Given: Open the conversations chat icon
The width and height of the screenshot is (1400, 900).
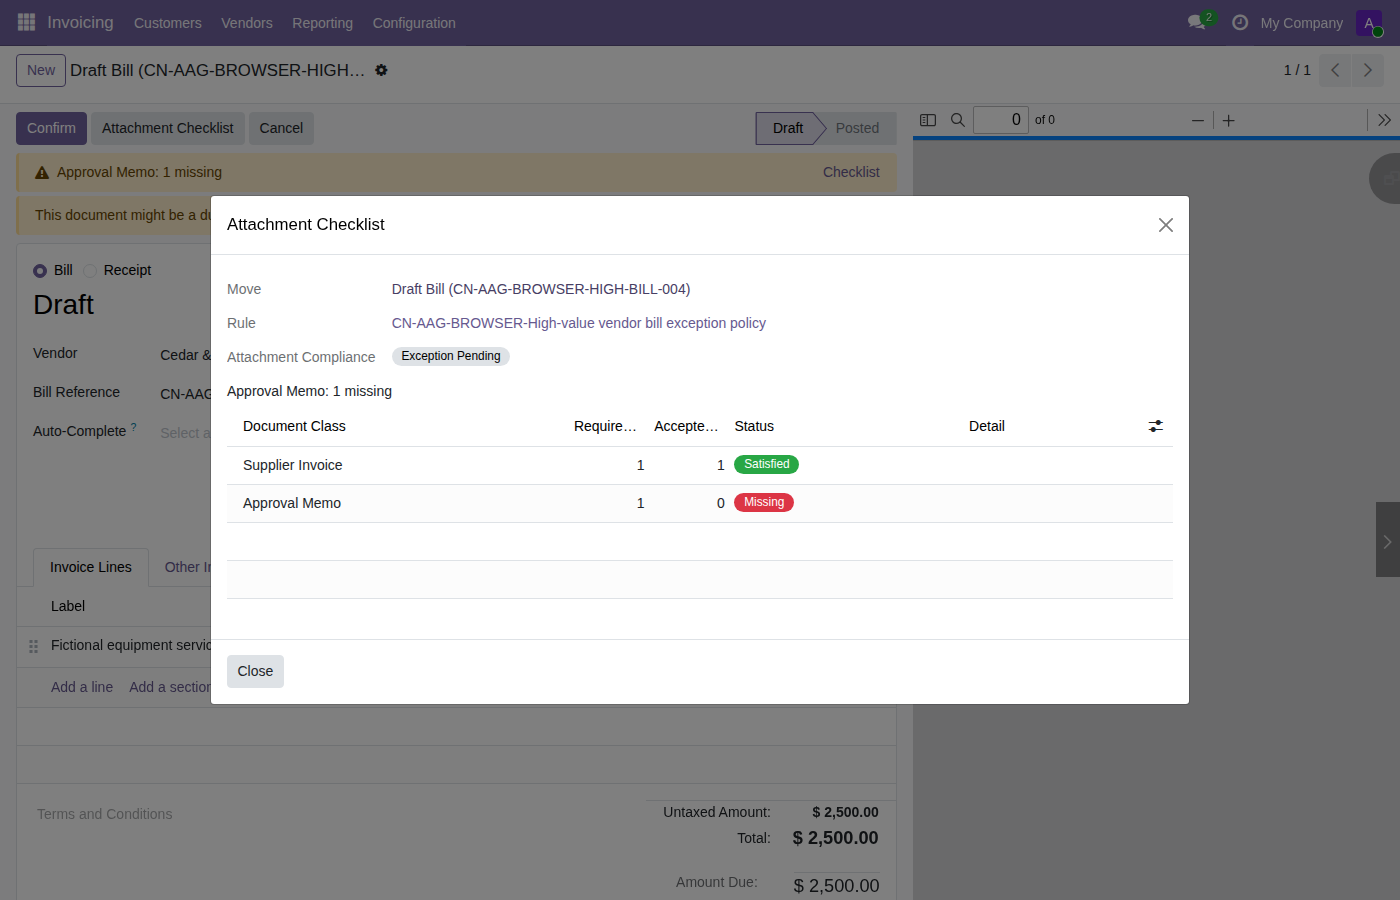Looking at the screenshot, I should 1197,22.
